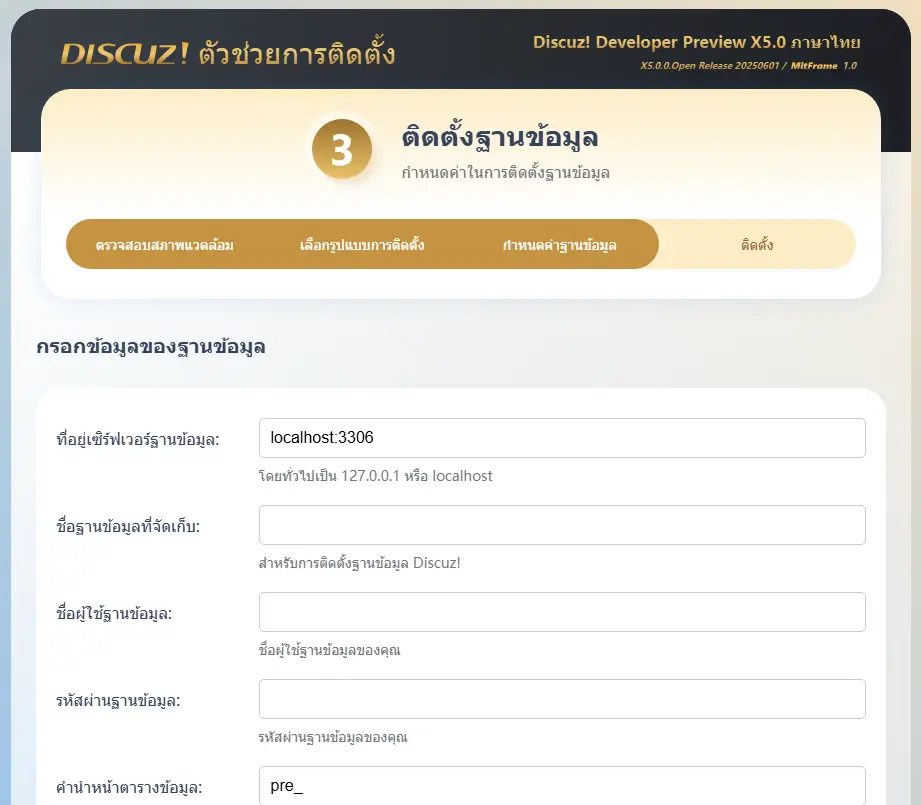Click the กรอกข้อมูลของฐานข้อมูล section heading

(x=151, y=346)
